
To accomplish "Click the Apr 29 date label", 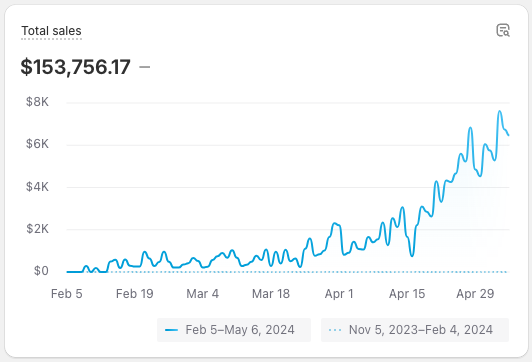I will point(475,294).
